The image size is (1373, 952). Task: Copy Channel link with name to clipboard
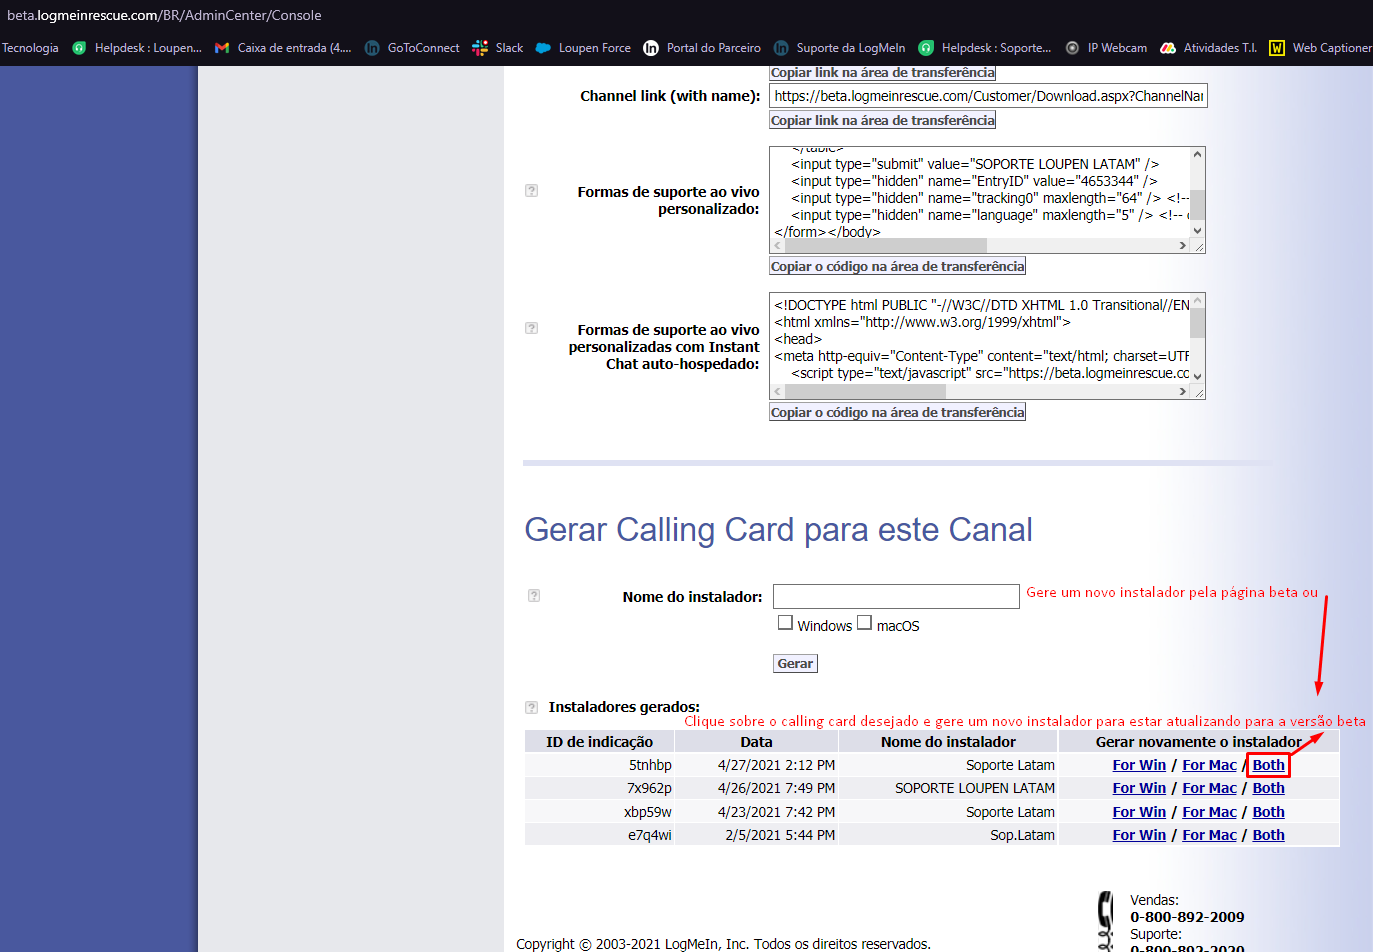pos(883,121)
